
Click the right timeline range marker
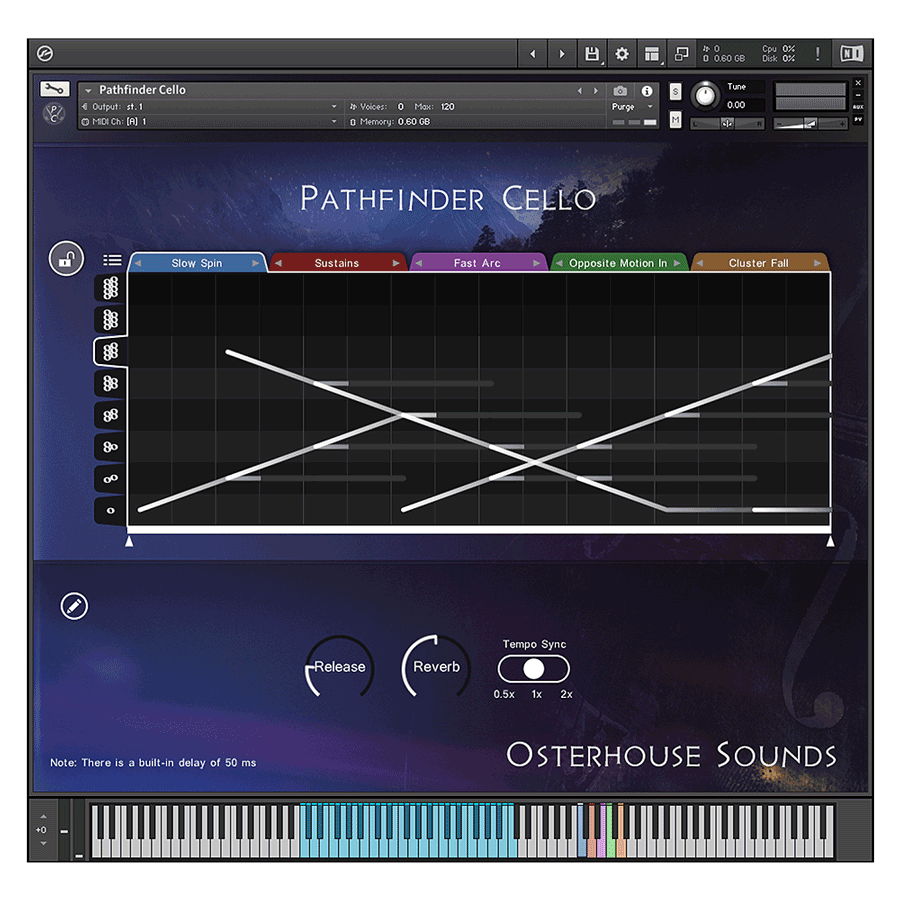tap(830, 541)
